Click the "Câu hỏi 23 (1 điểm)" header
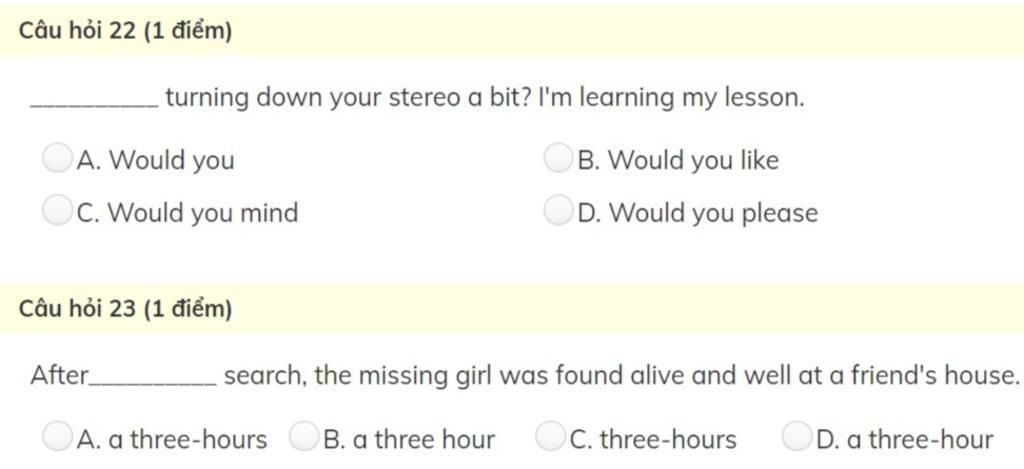Image resolution: width=1024 pixels, height=469 pixels. (126, 309)
